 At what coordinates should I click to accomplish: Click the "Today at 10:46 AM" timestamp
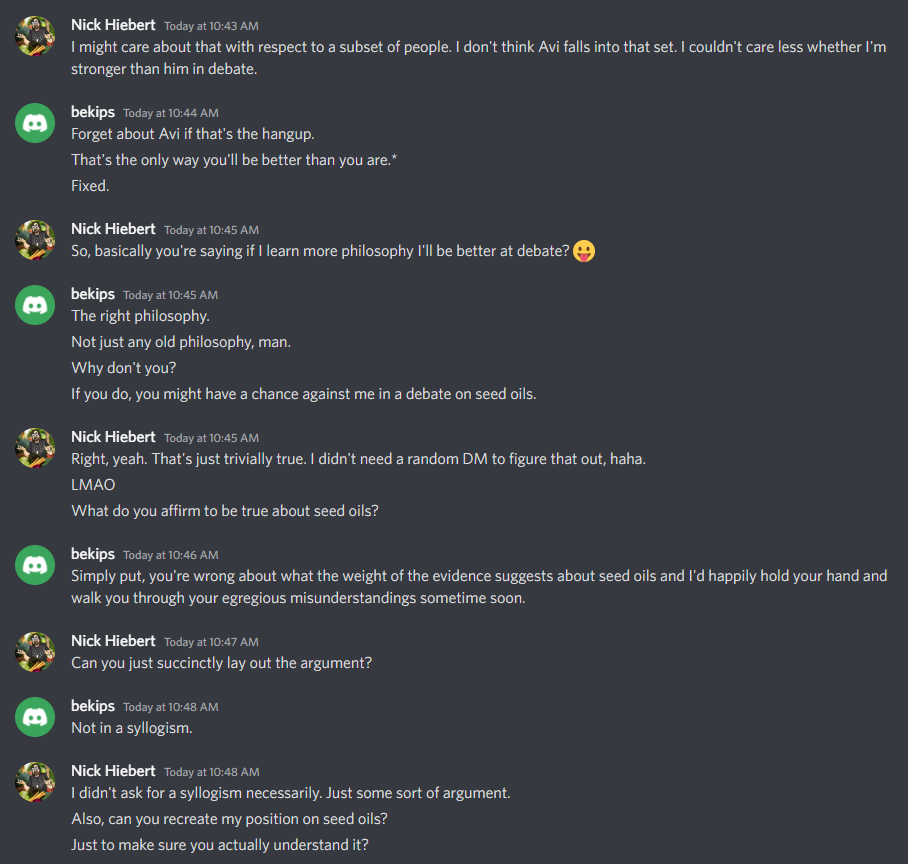coord(170,555)
